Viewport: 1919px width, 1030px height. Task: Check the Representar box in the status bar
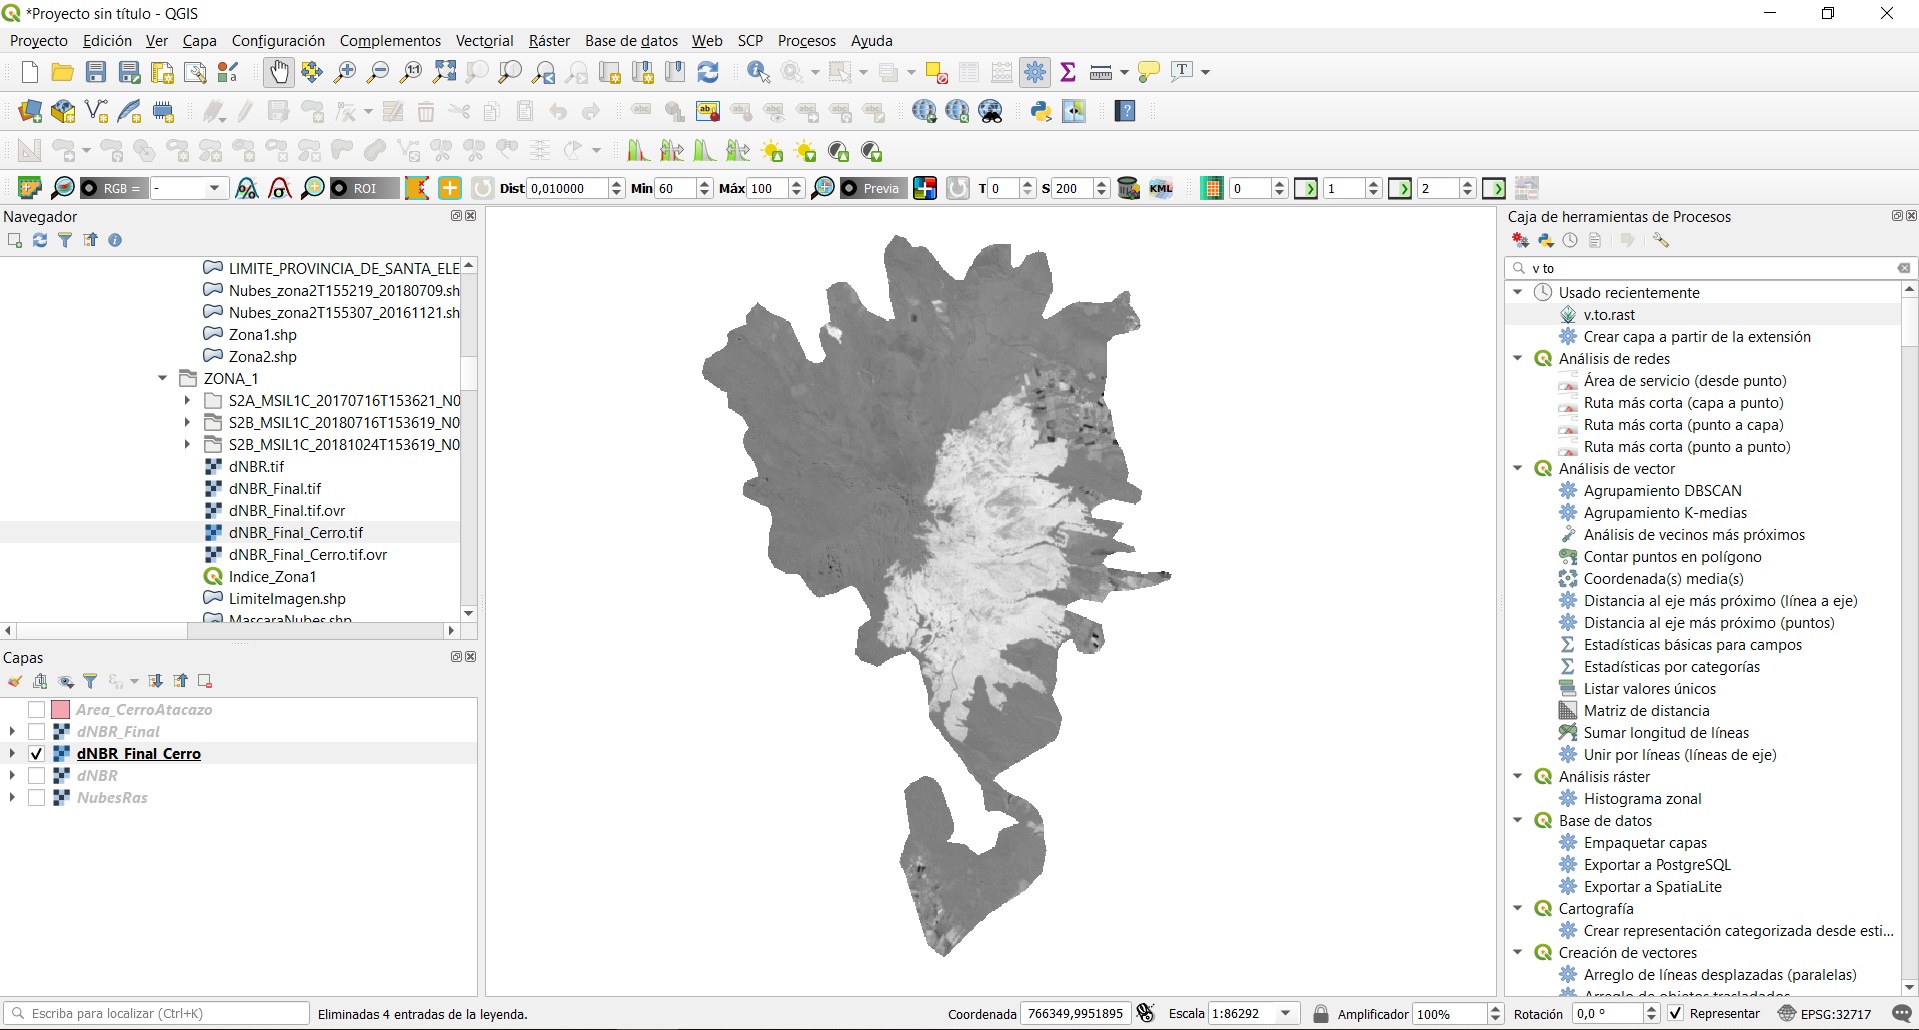pos(1675,1013)
